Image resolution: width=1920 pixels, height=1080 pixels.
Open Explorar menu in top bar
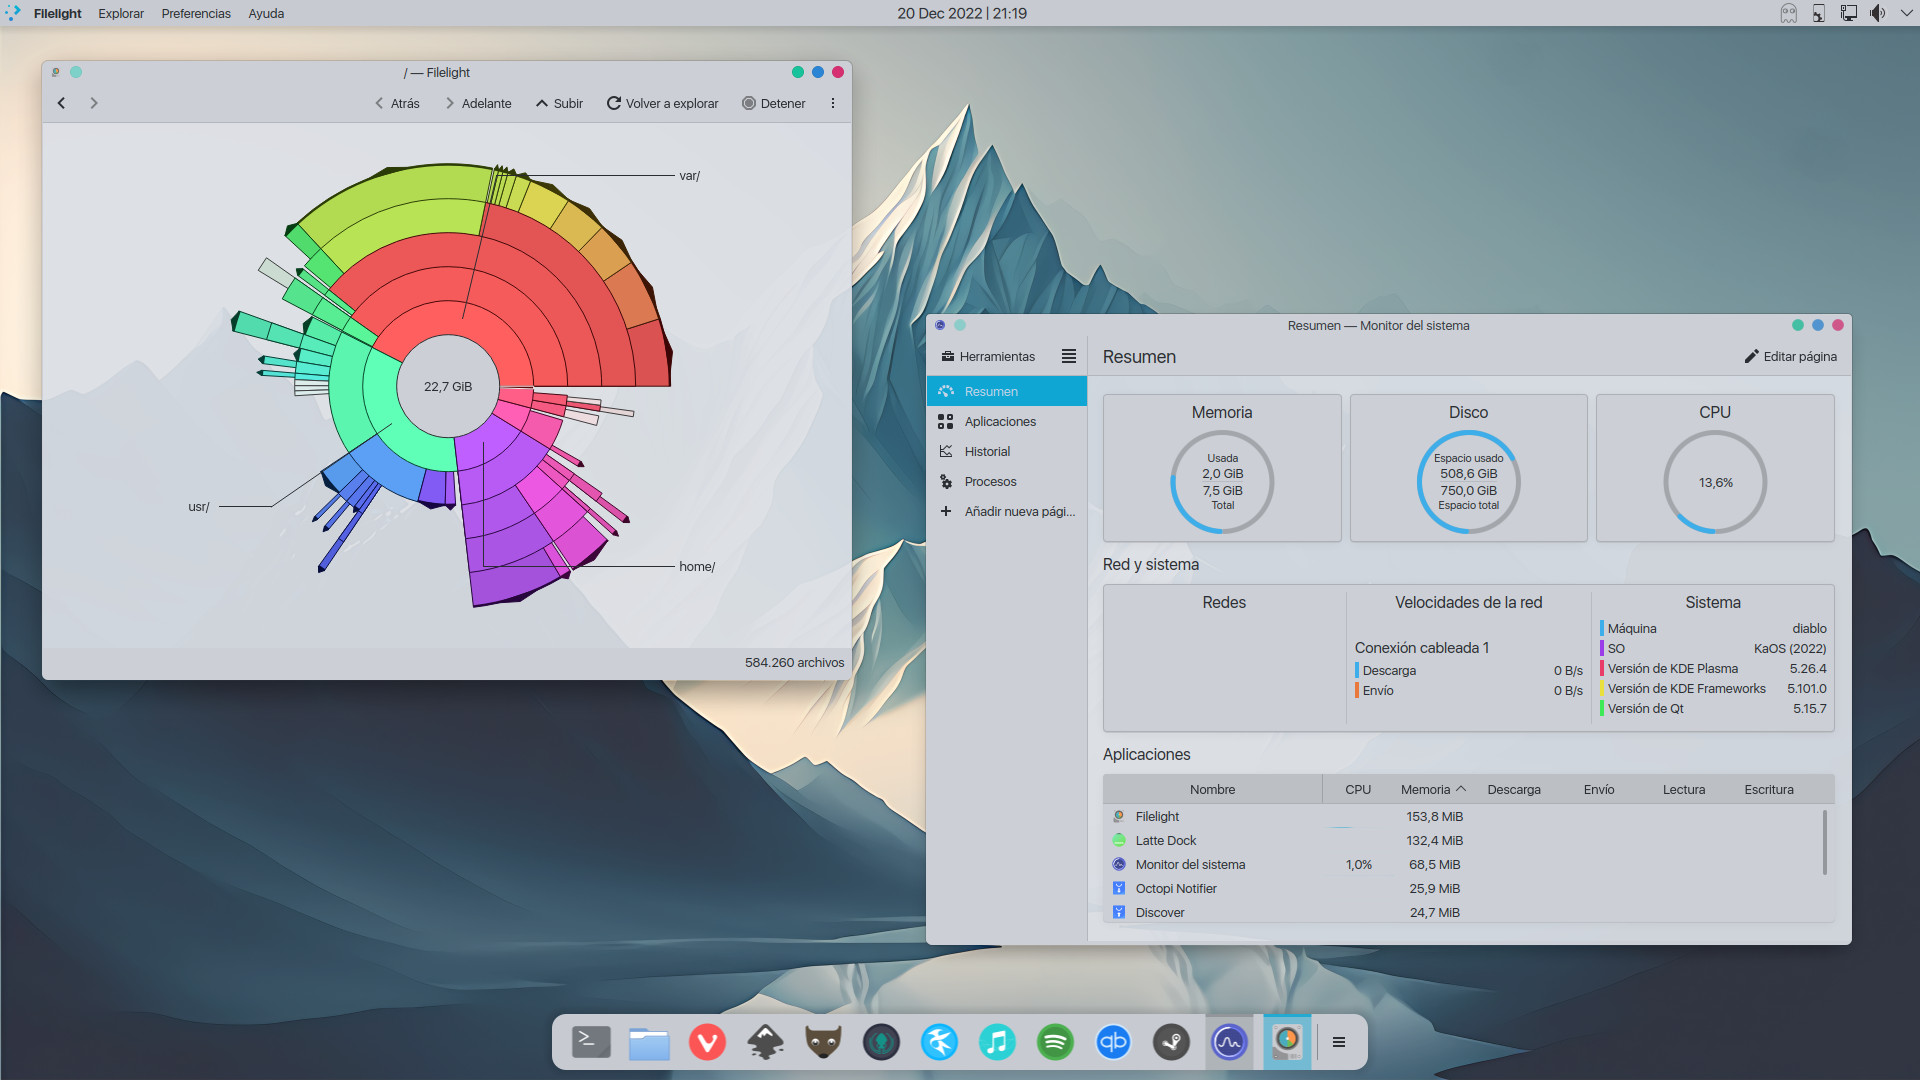click(x=121, y=13)
